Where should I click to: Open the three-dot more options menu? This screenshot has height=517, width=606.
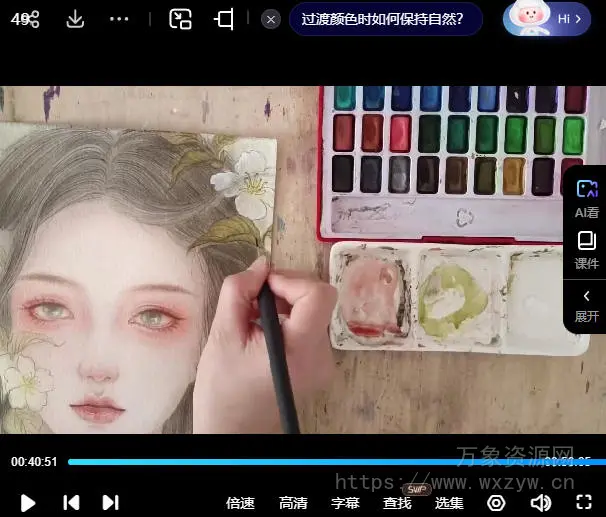tap(119, 19)
